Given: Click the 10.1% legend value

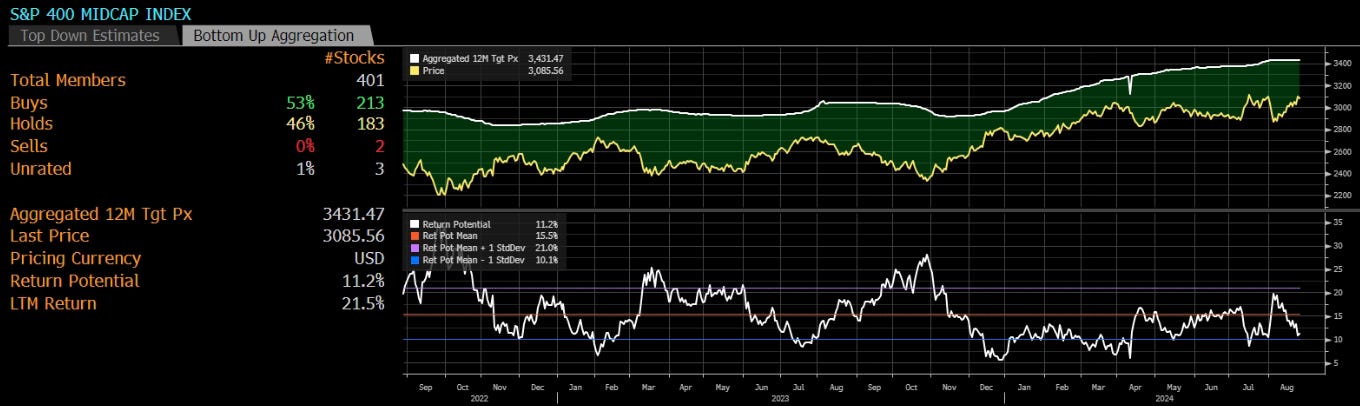Looking at the screenshot, I should pyautogui.click(x=548, y=259).
